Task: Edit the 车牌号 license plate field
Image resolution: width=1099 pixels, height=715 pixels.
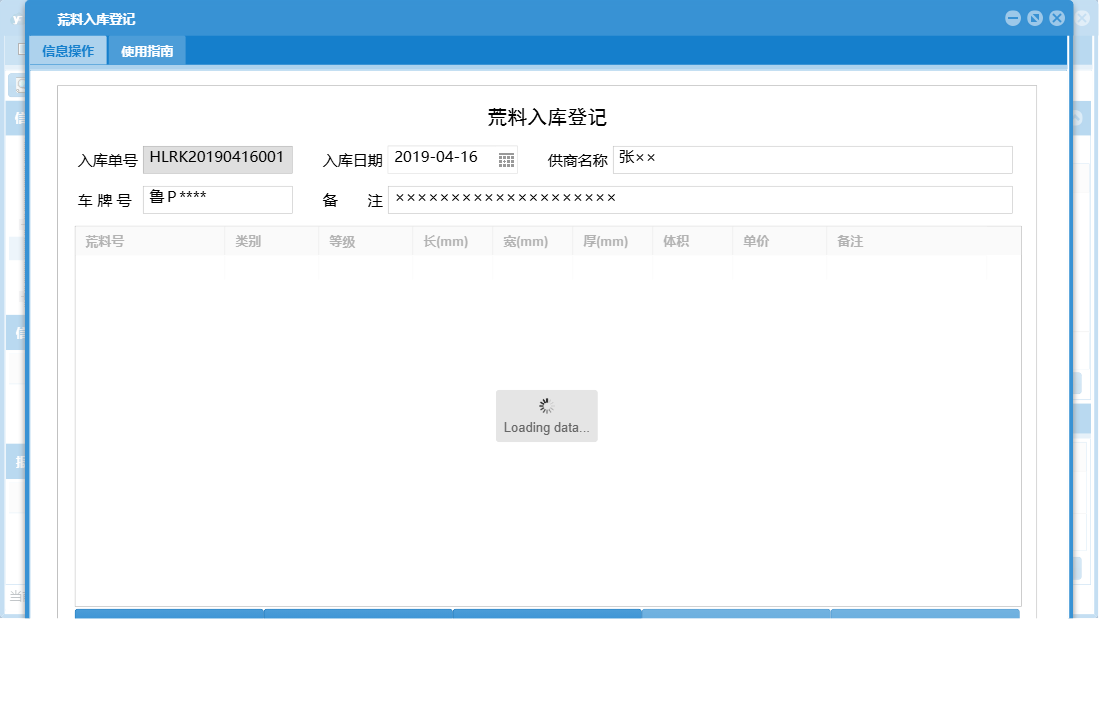Action: point(217,199)
